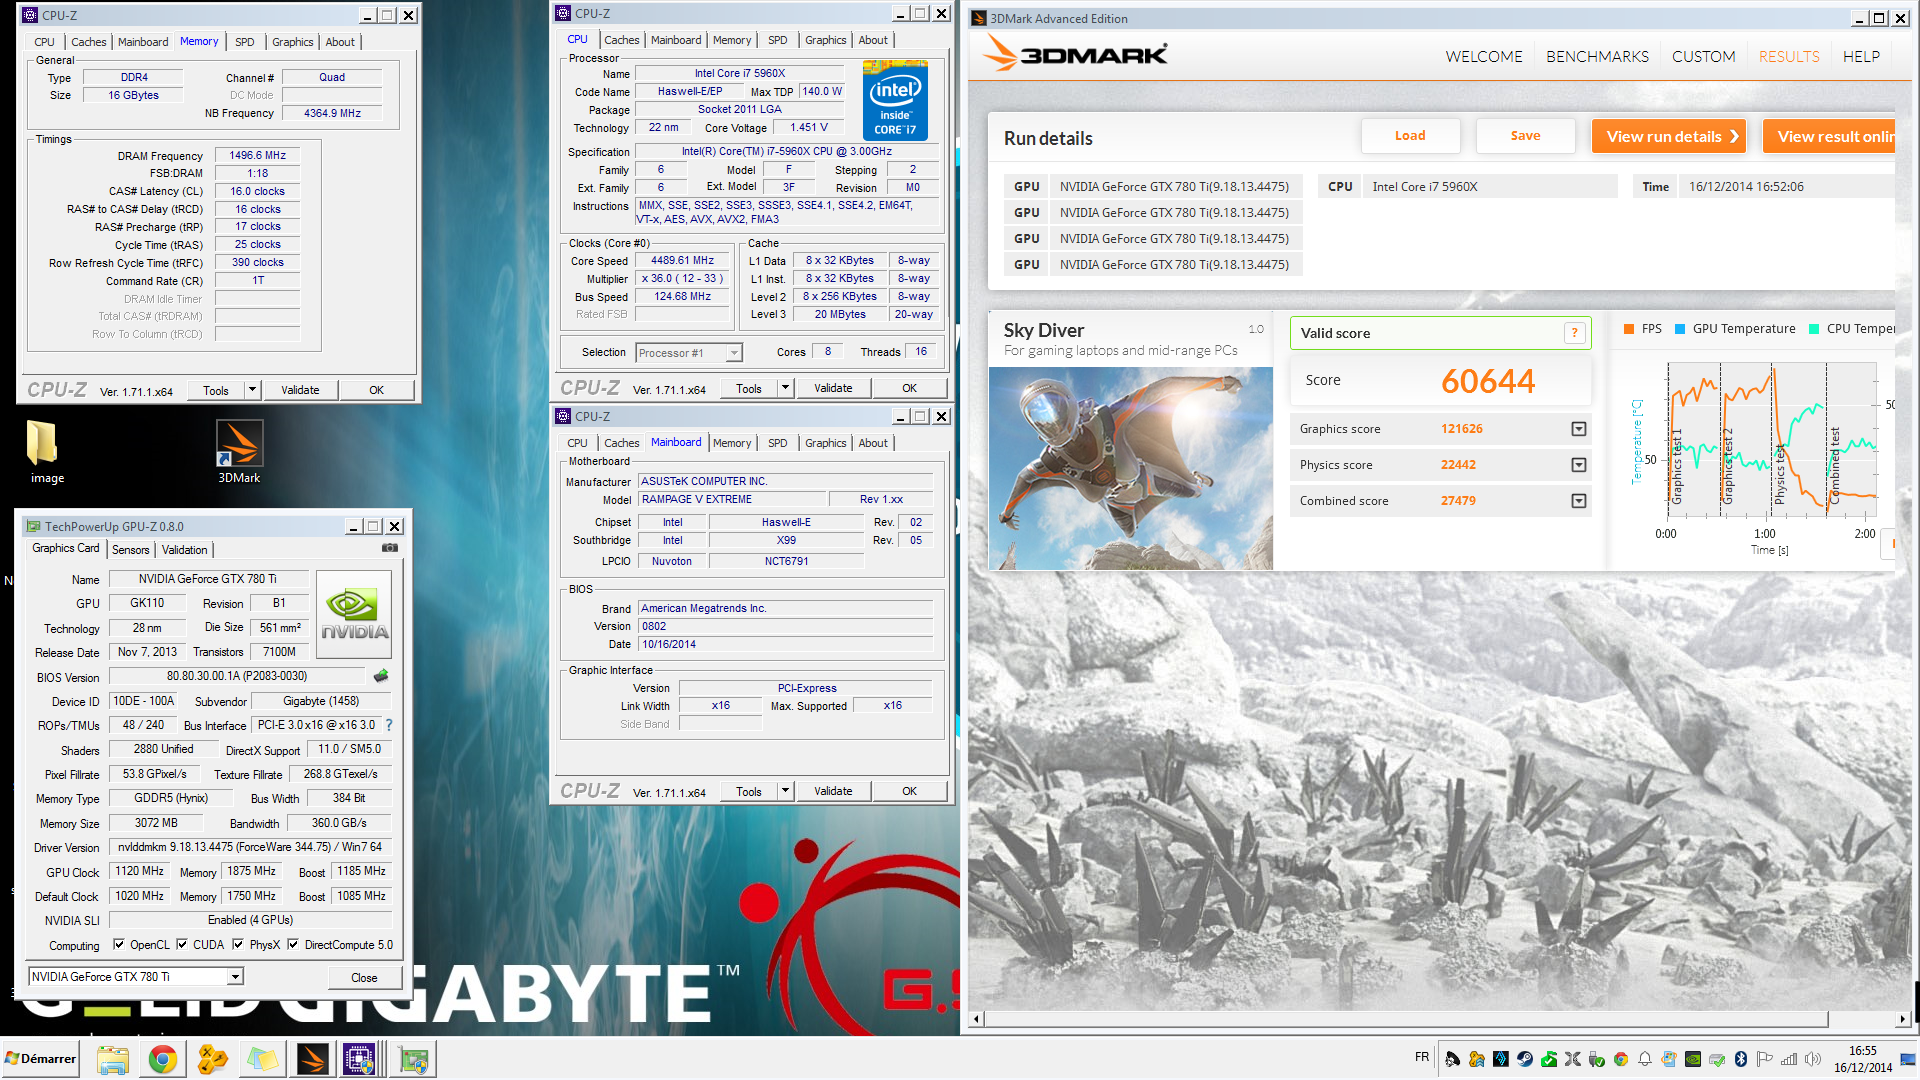Viewport: 1920px width, 1080px height.
Task: Switch to 3DMark via its taskbar icon
Action: [312, 1059]
